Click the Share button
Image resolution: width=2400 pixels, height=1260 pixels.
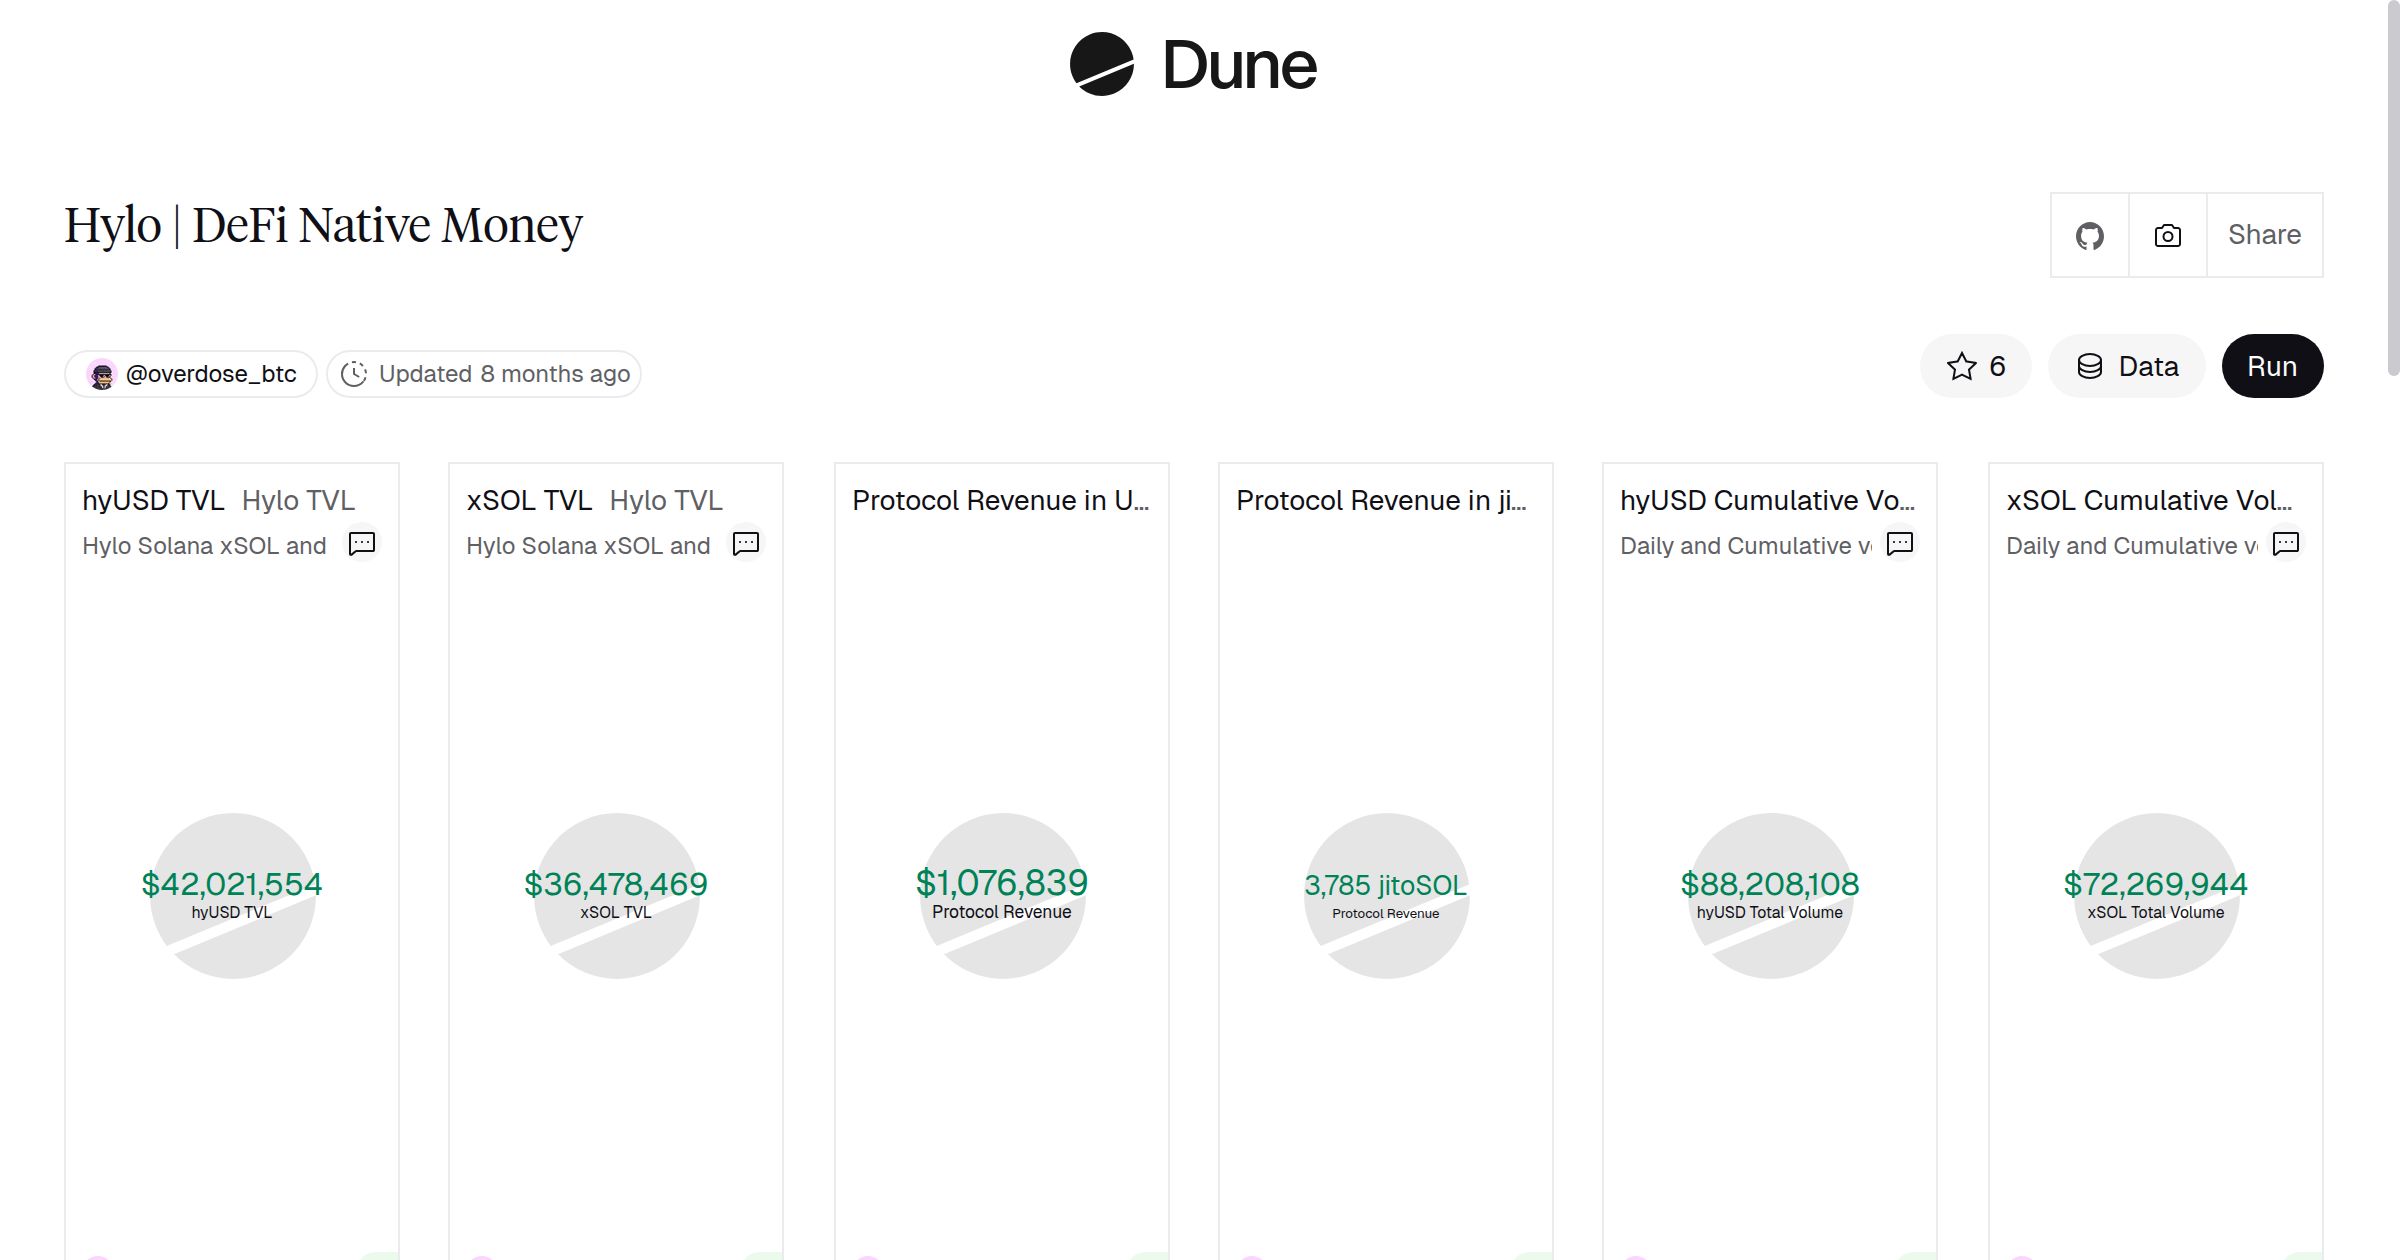(2264, 234)
